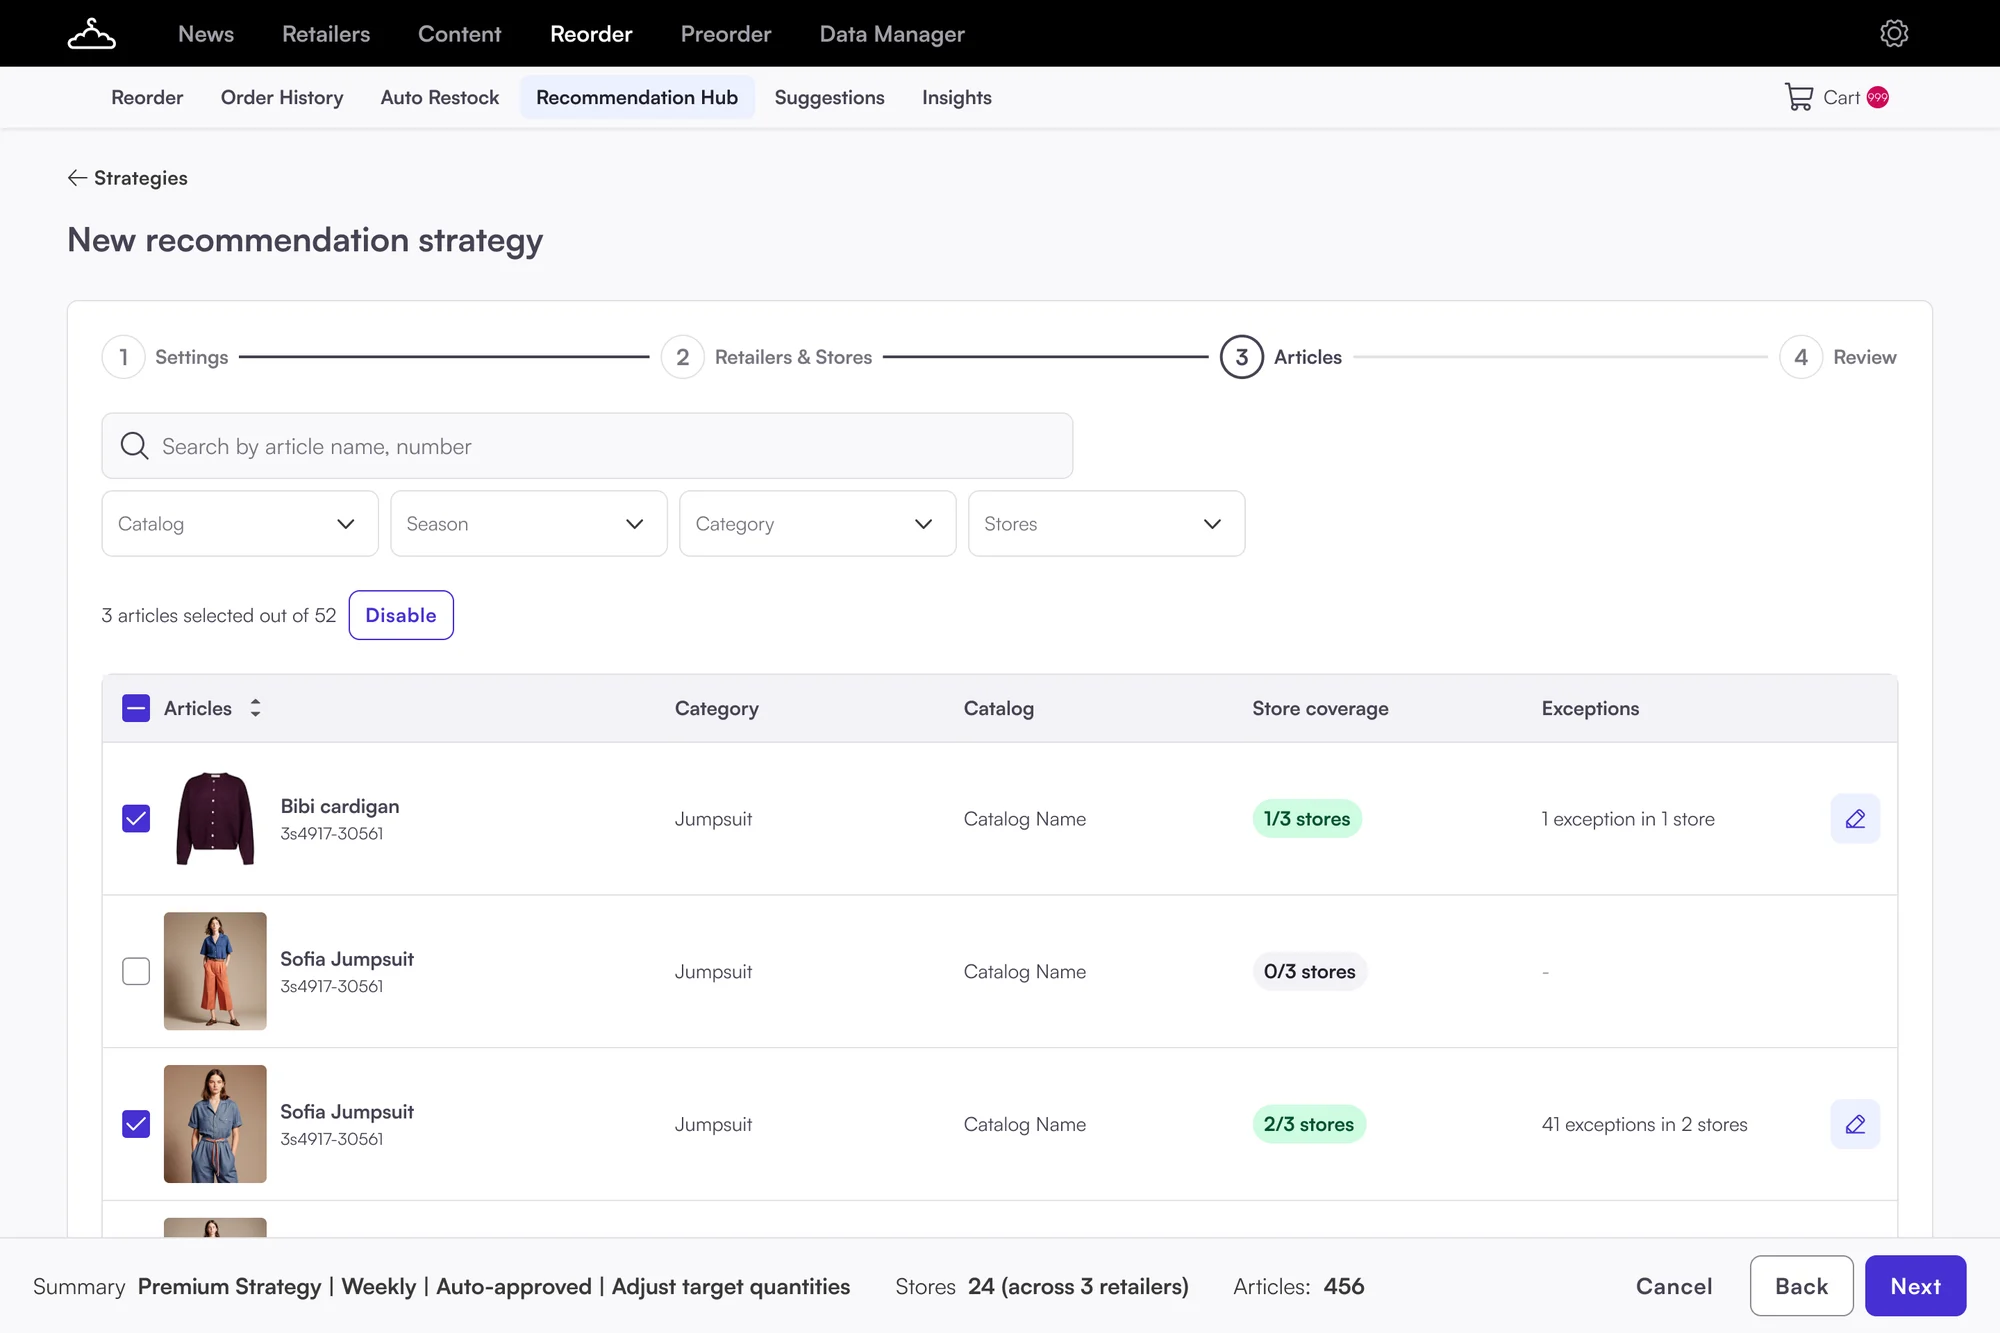This screenshot has width=2000, height=1333.
Task: Cancel the new strategy
Action: click(1674, 1286)
